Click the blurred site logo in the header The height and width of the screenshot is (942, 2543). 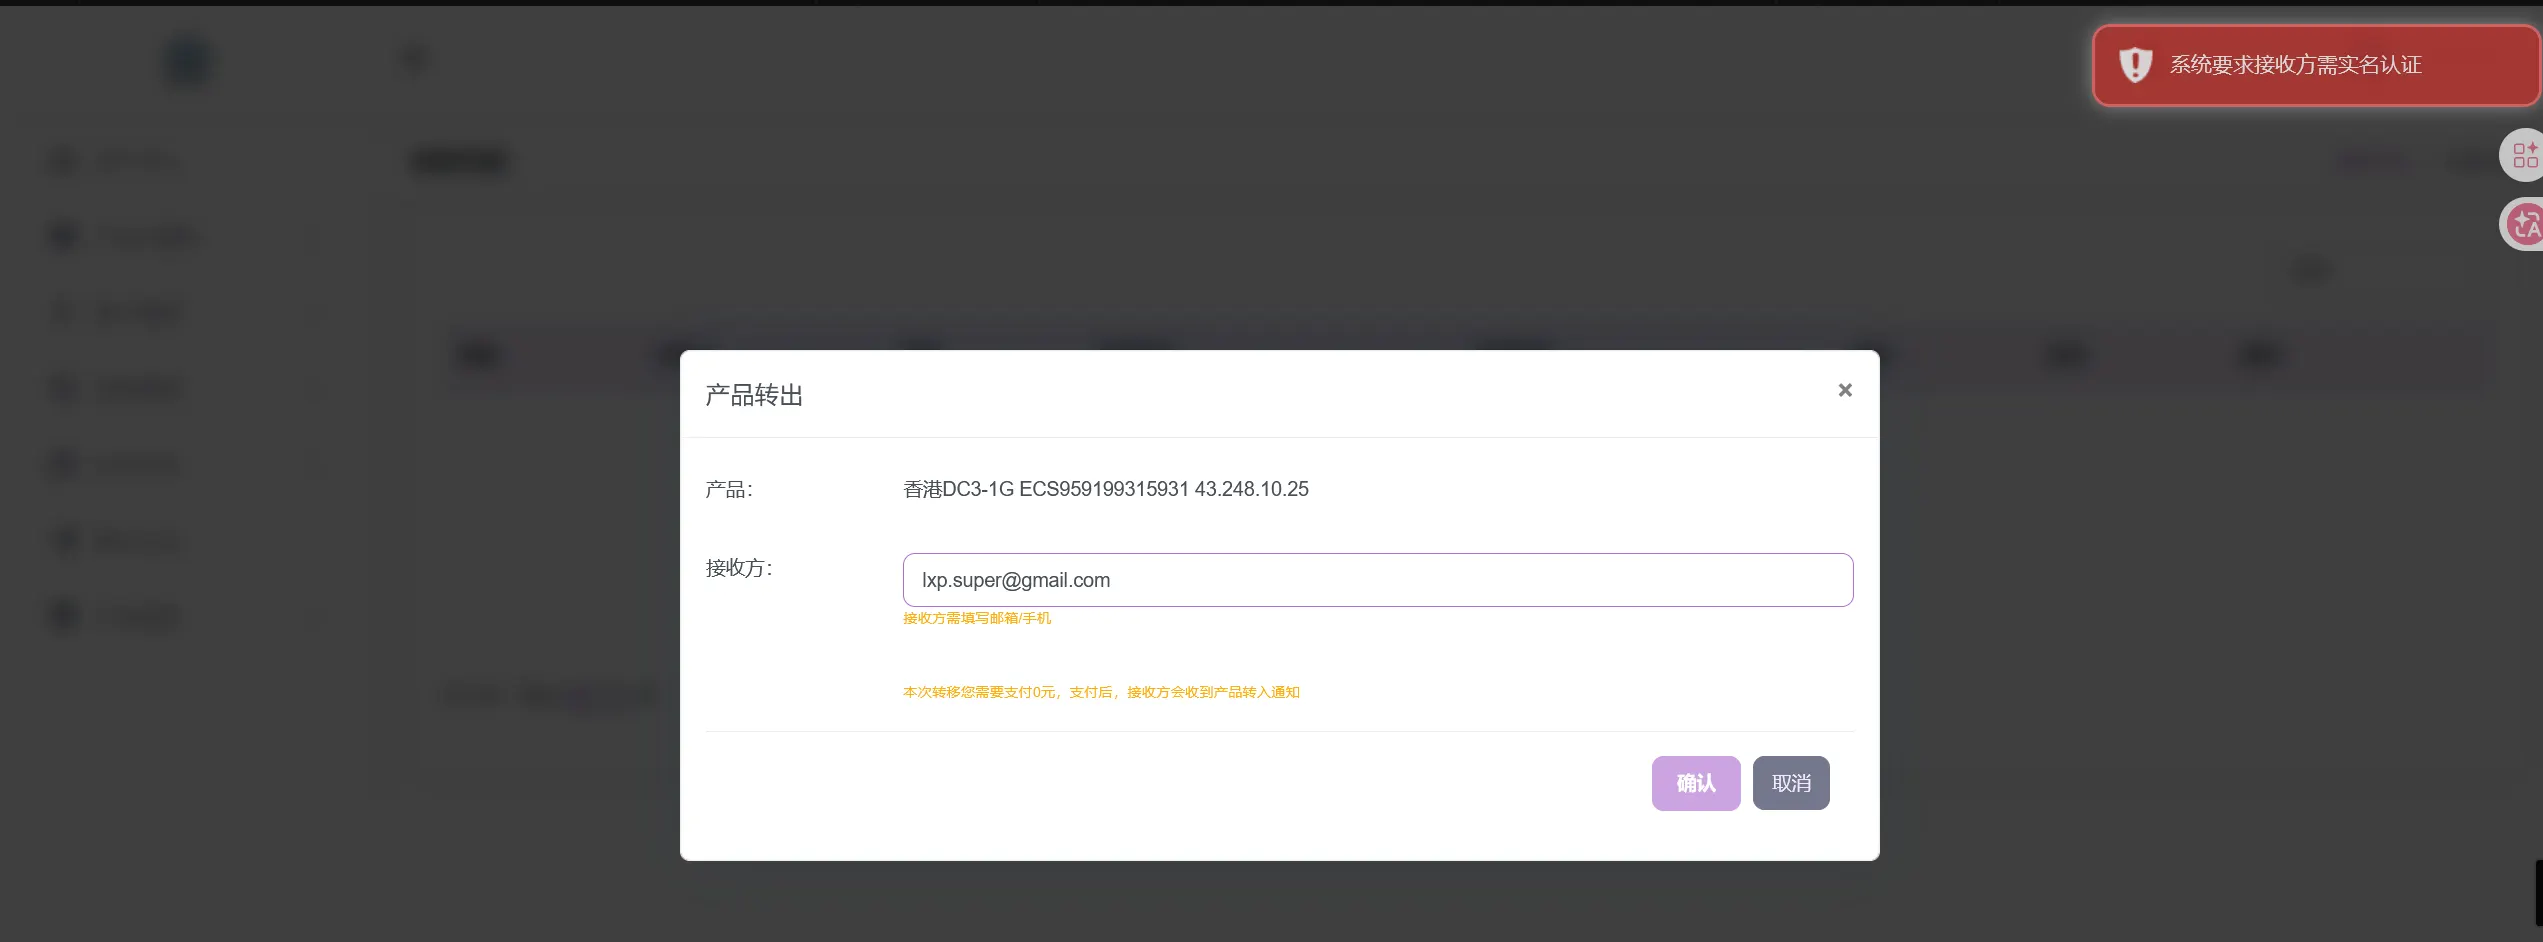[x=188, y=62]
